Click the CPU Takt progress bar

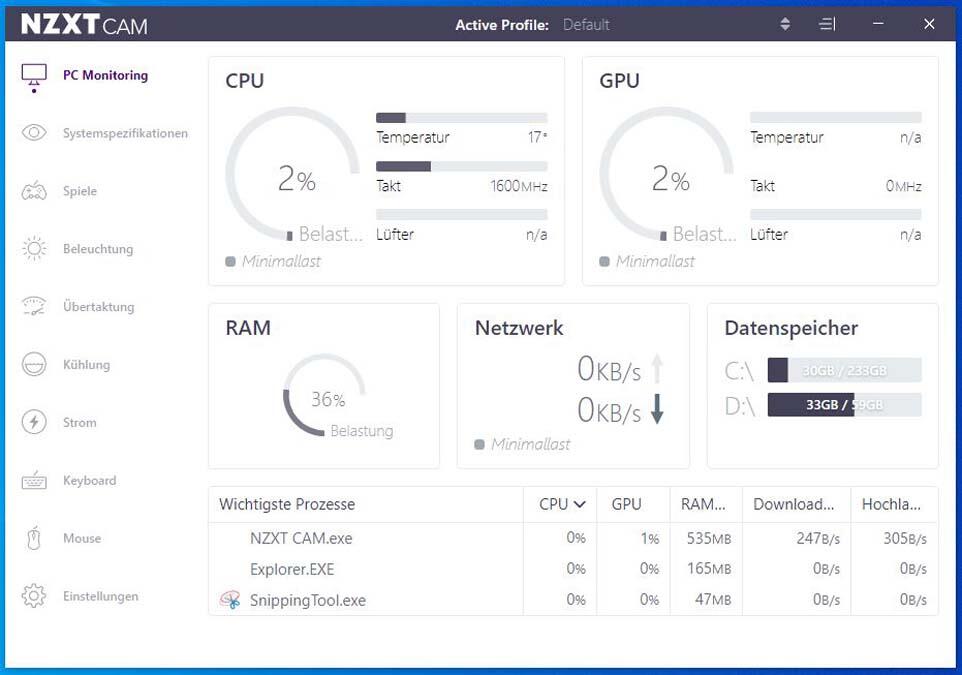pyautogui.click(x=461, y=166)
